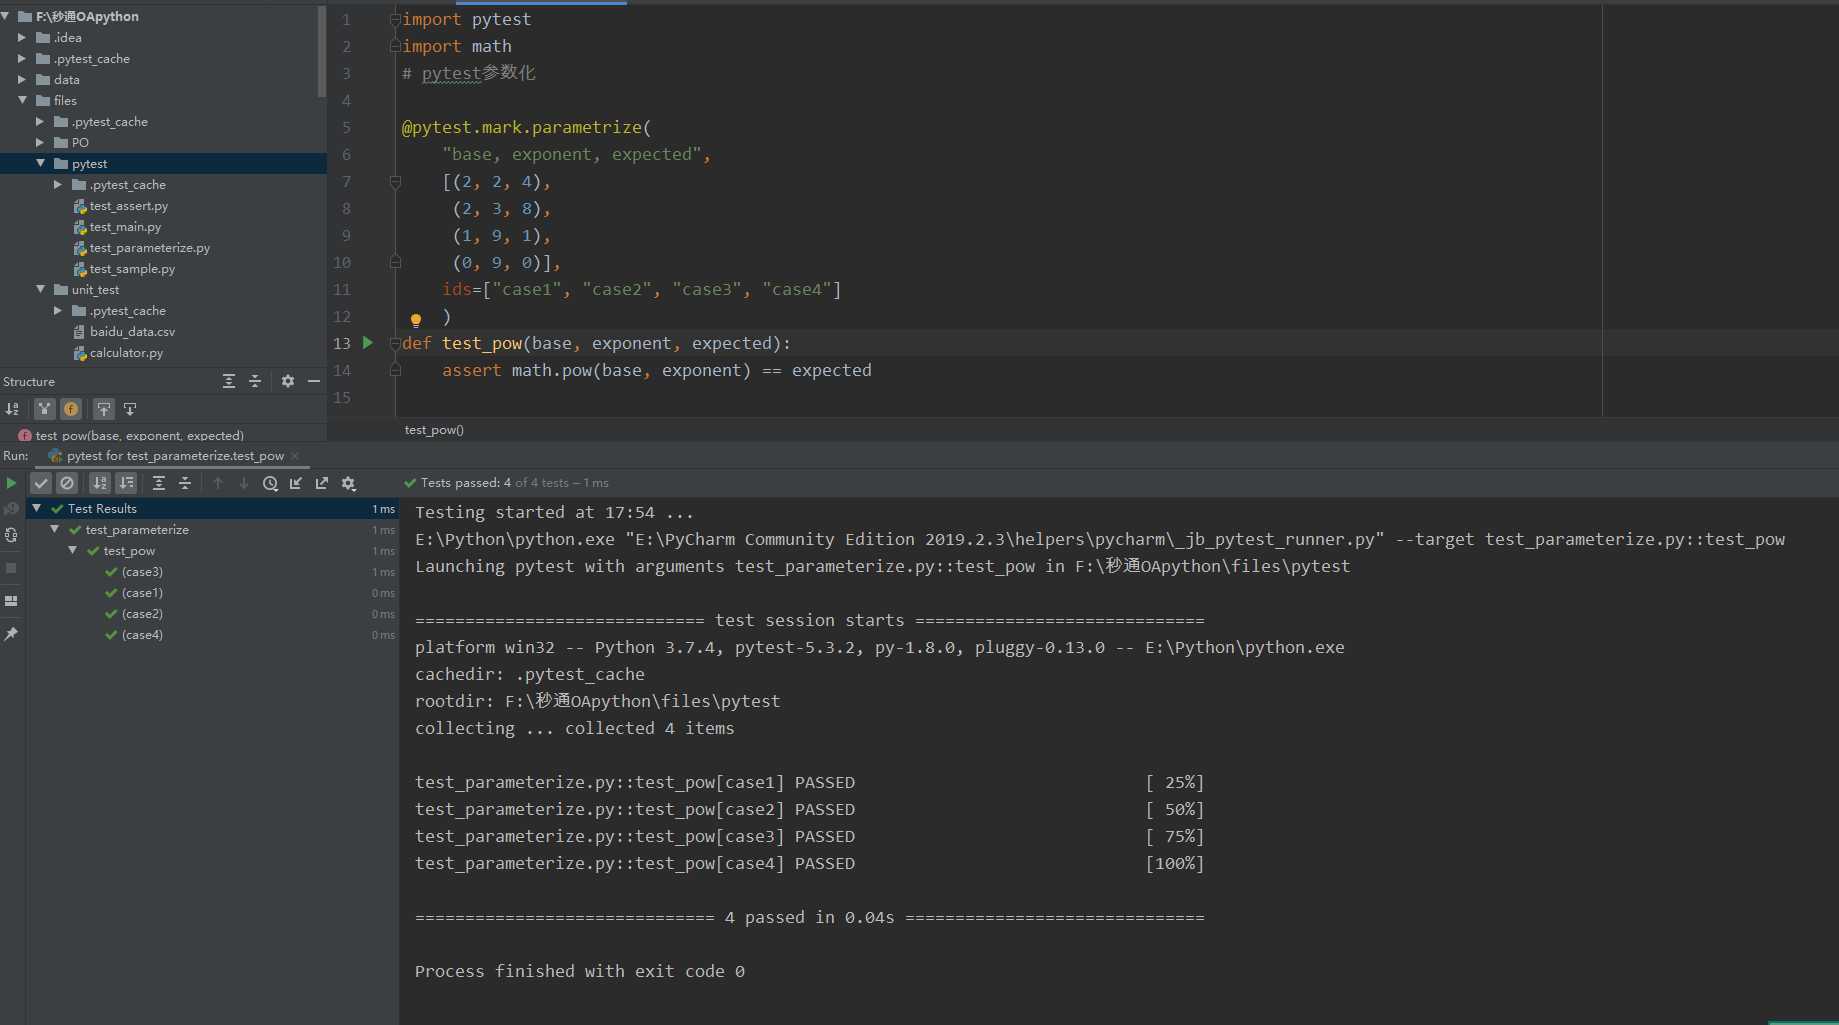Expand all test results in Run toolbar
1839x1025 pixels.
(x=159, y=483)
